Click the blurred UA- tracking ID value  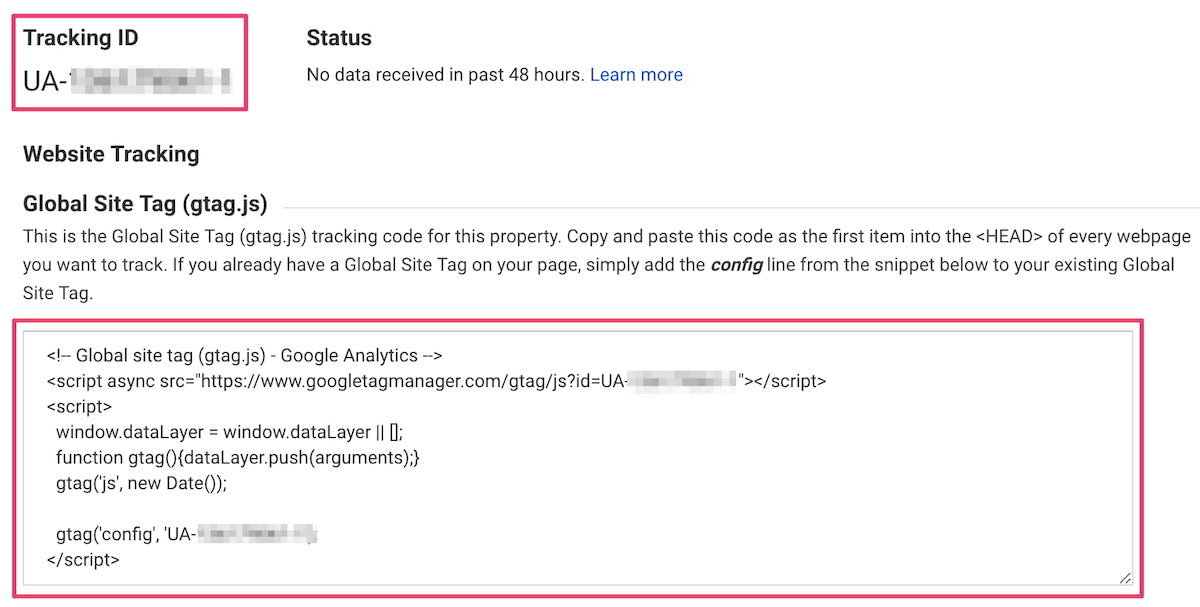(x=127, y=80)
